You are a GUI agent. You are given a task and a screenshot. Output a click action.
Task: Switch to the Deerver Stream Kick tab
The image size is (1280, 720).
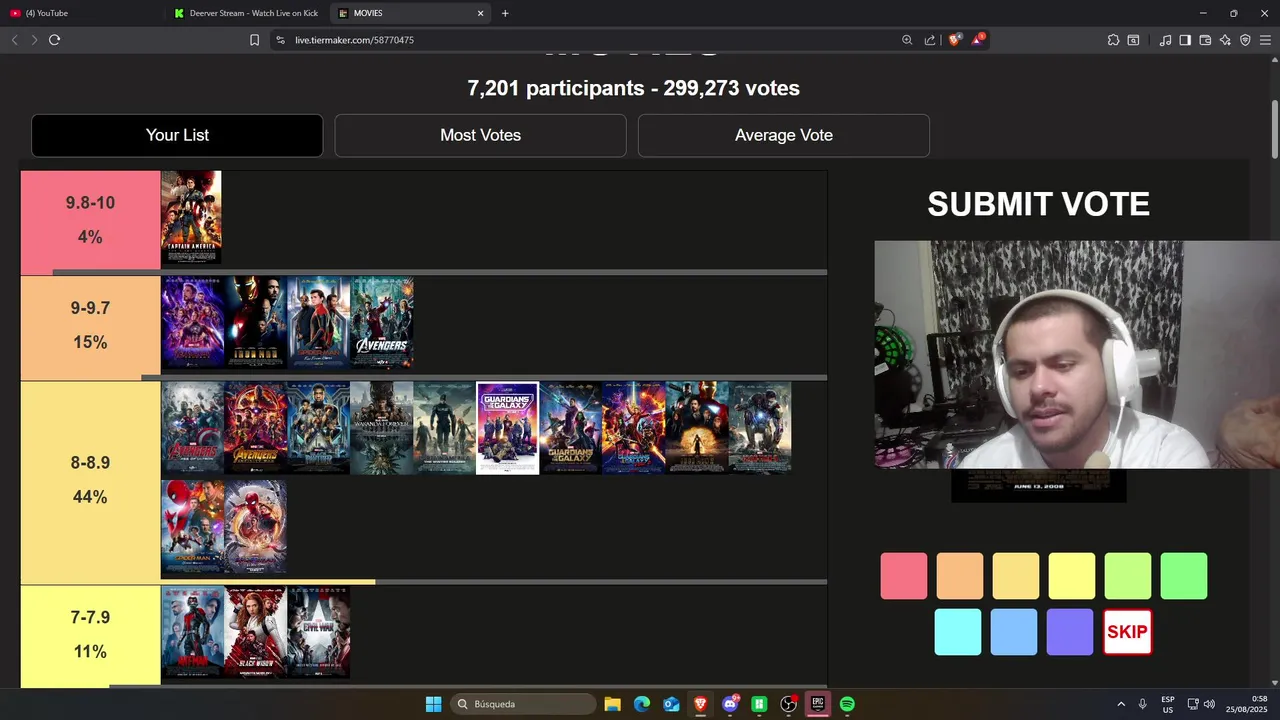click(x=247, y=13)
